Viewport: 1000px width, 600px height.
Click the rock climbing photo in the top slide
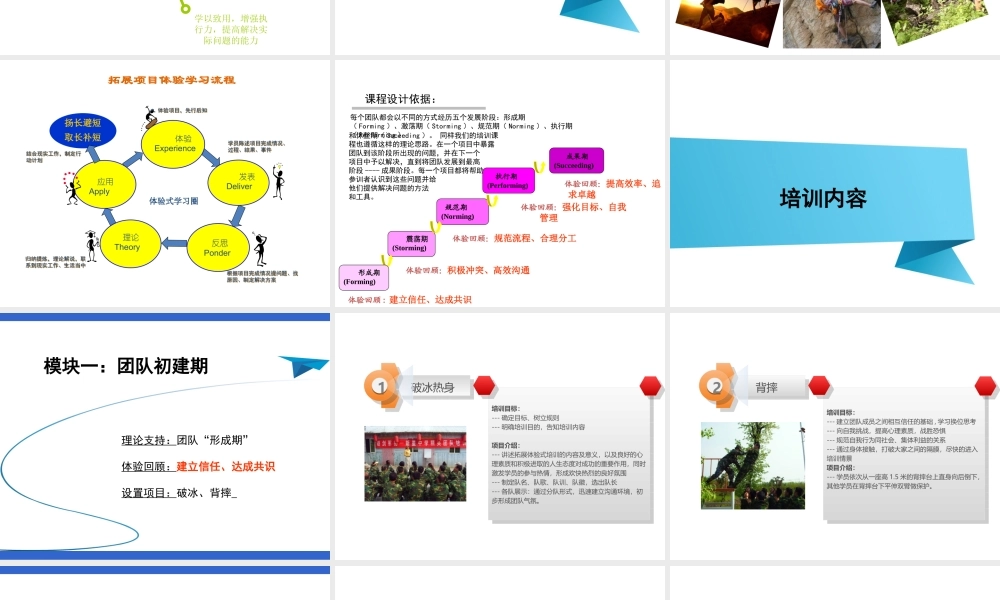(x=832, y=23)
